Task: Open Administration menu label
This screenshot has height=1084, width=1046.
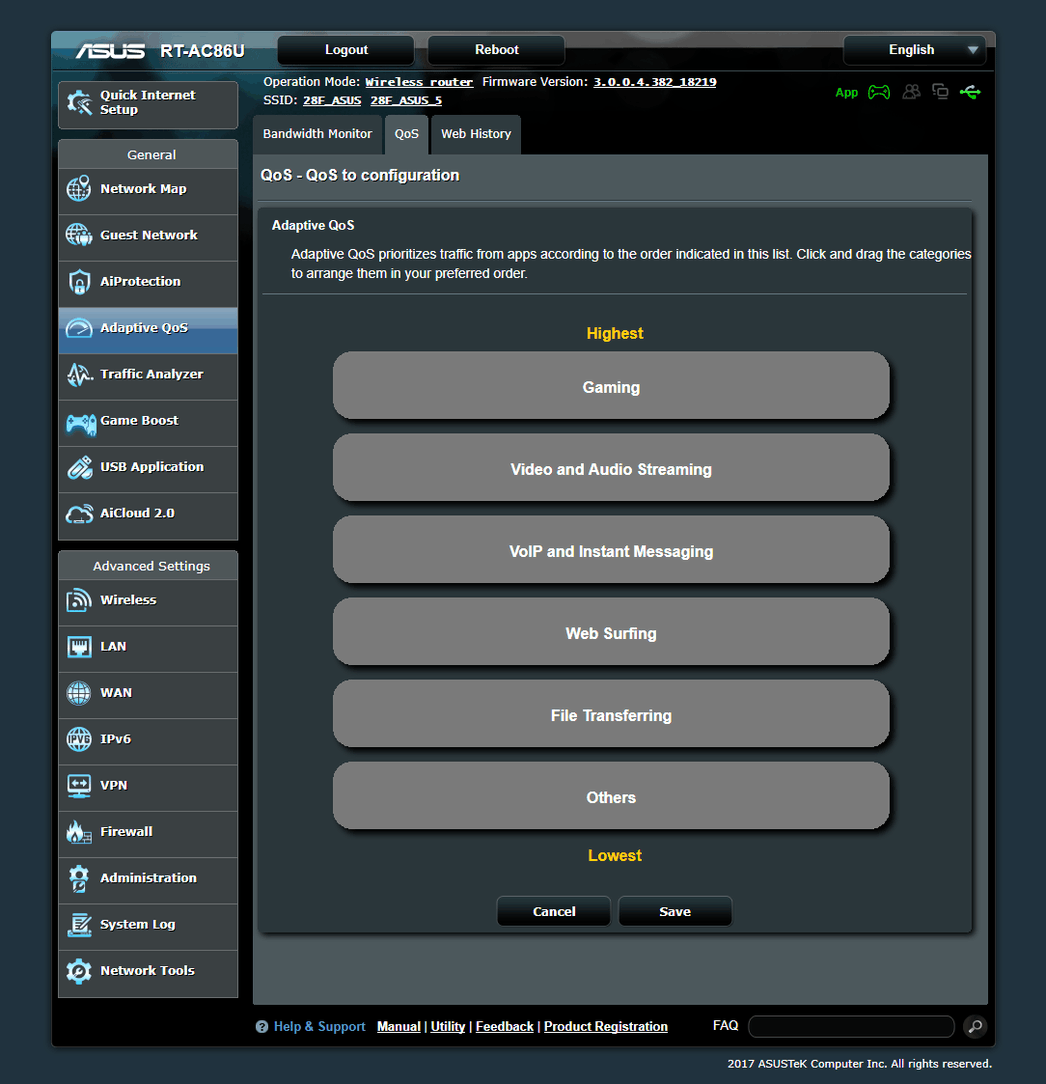Action: [148, 878]
